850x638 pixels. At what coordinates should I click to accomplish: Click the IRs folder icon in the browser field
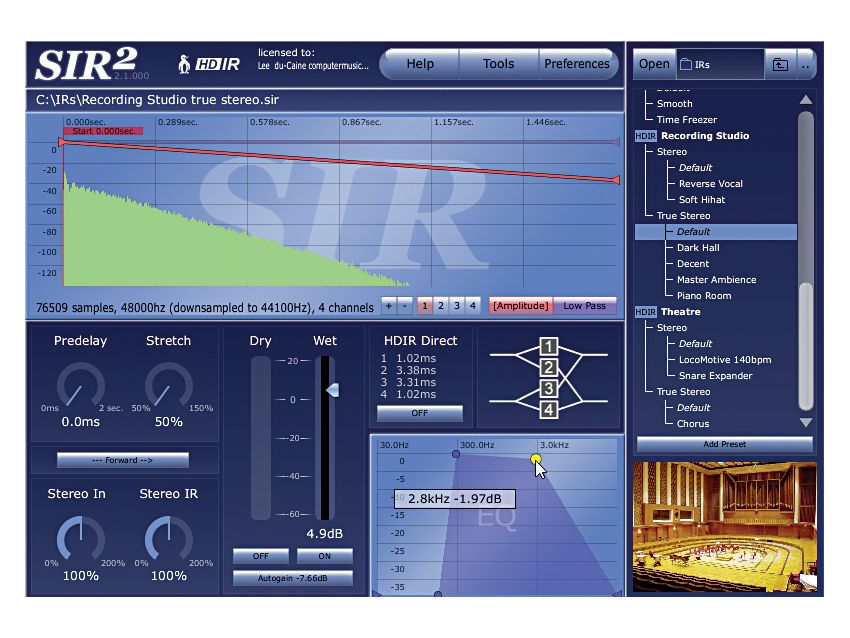(684, 63)
